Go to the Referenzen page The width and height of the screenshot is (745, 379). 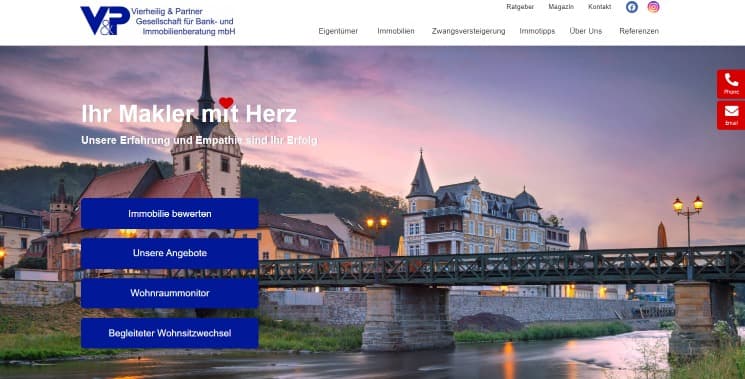[639, 31]
